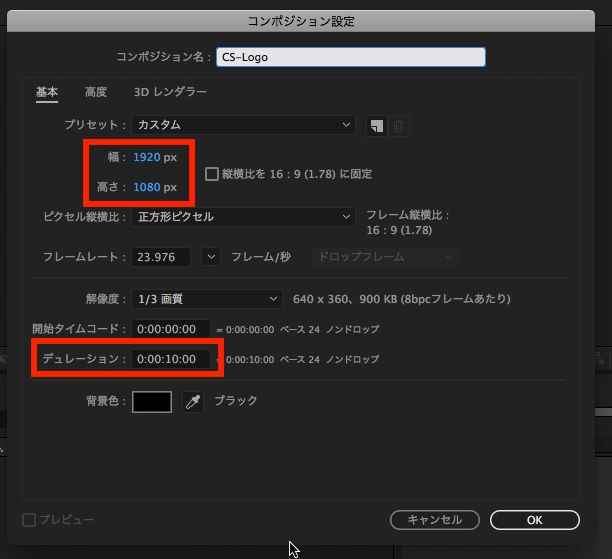Click the キャンセル button
This screenshot has height=559, width=612.
(x=435, y=520)
